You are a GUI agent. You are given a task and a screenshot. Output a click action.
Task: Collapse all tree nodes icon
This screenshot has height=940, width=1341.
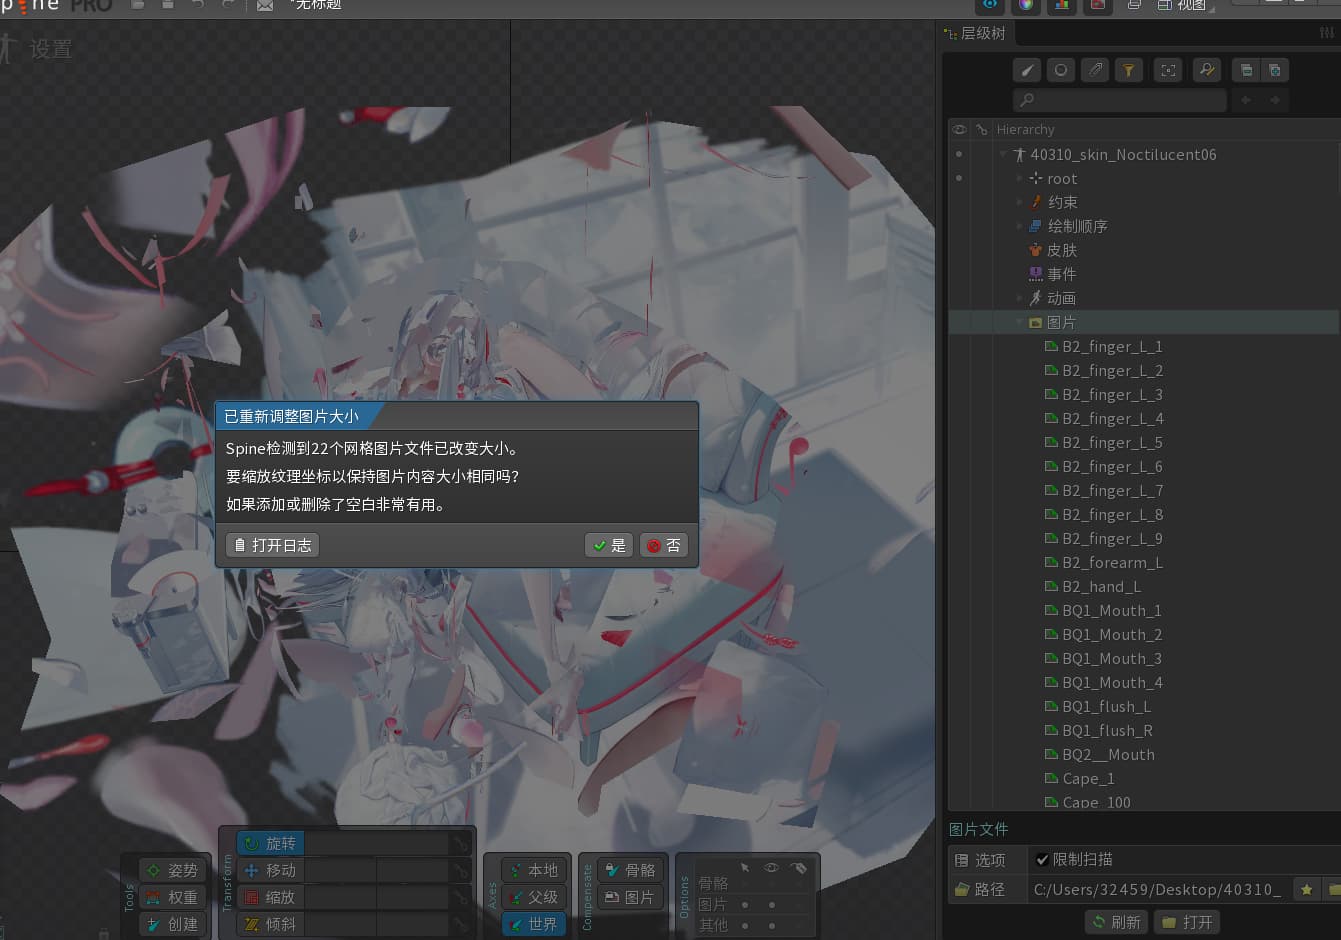(1246, 70)
